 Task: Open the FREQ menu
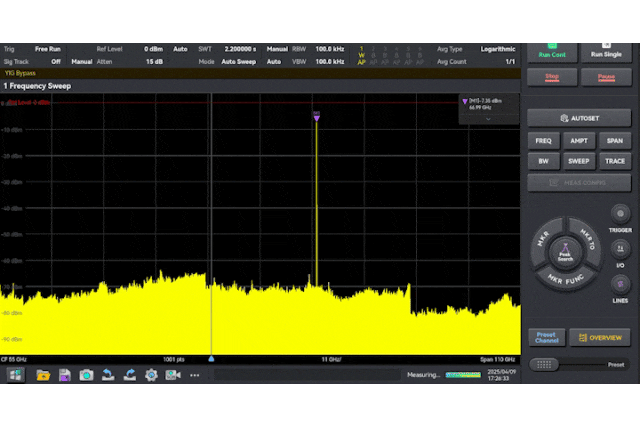[543, 140]
